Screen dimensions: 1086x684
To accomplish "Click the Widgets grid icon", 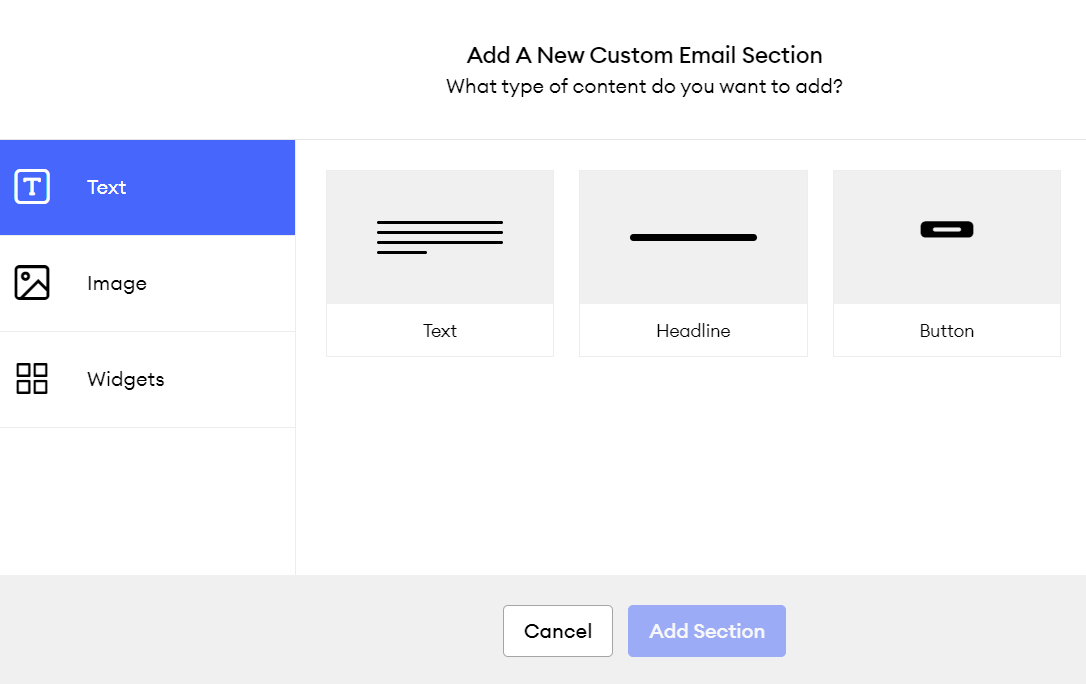I will pos(31,379).
